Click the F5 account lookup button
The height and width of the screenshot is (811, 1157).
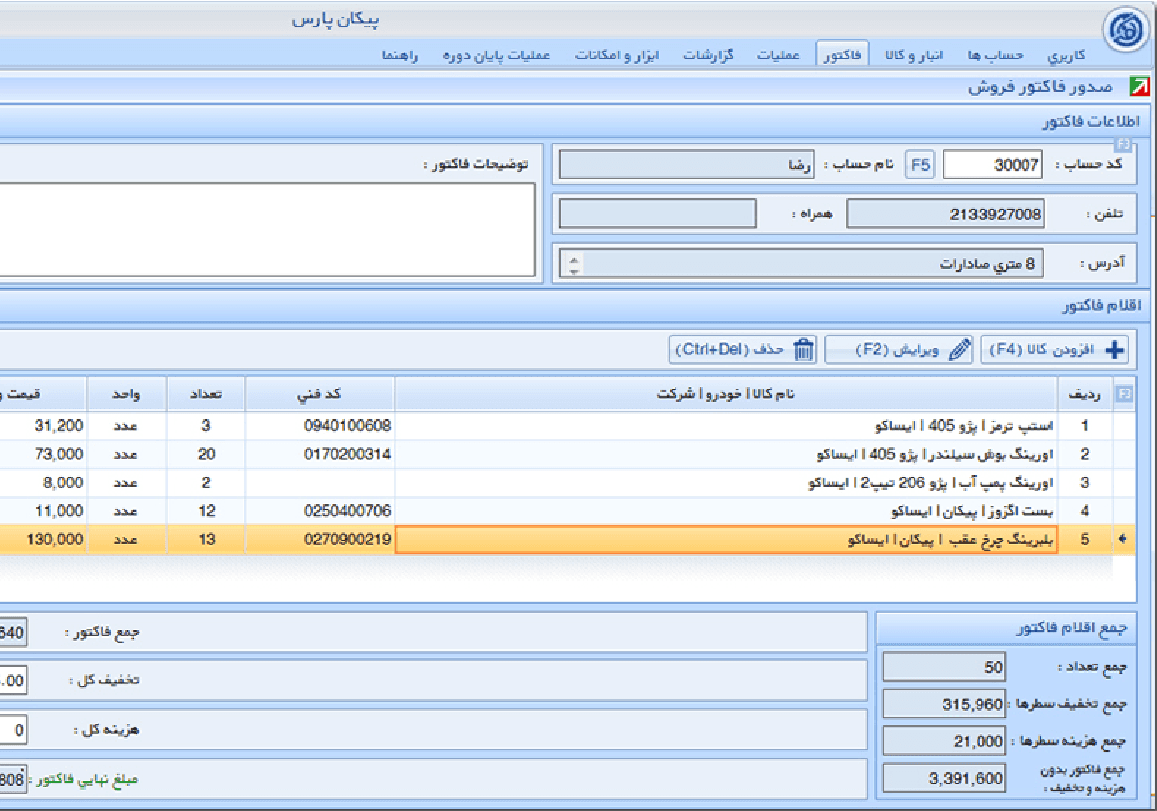coord(920,165)
